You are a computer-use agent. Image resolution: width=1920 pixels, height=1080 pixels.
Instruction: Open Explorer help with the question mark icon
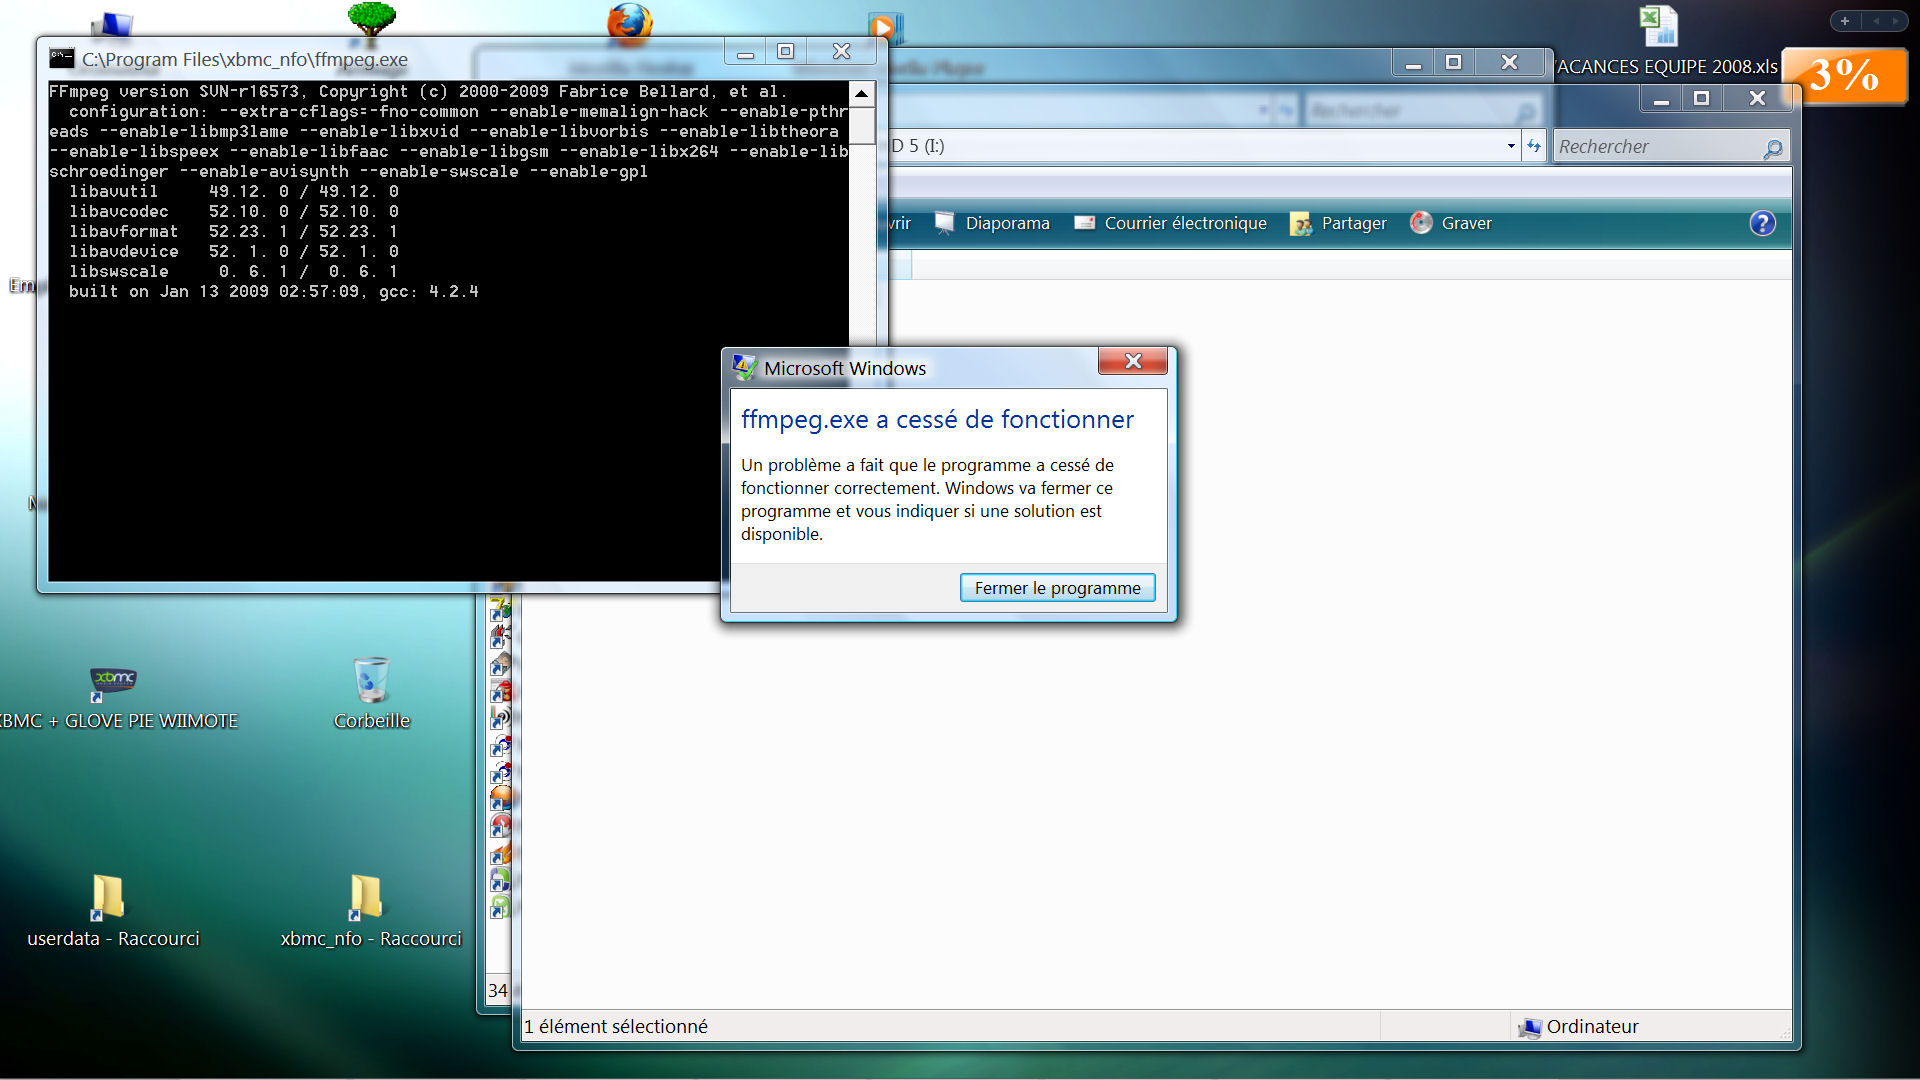tap(1762, 223)
